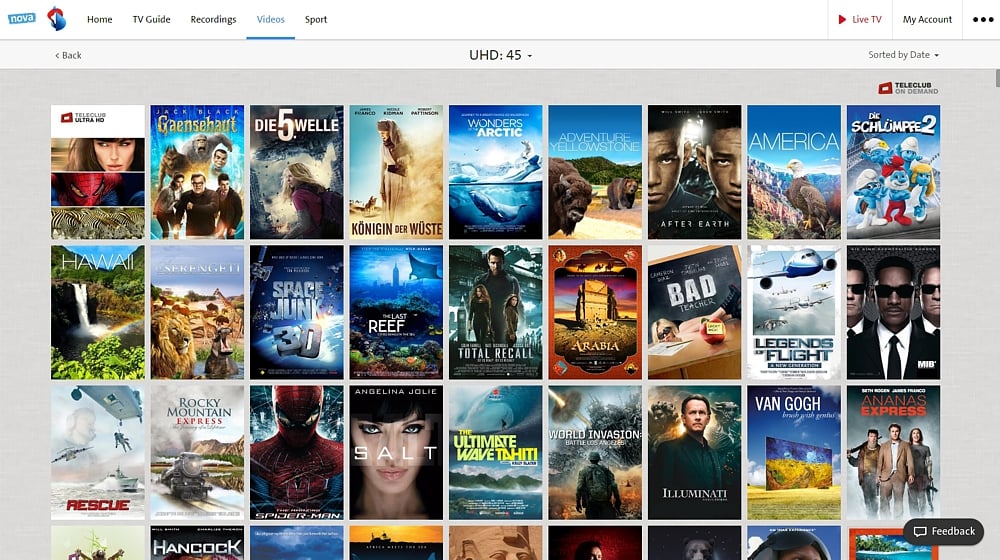Open the Rescue poster
Viewport: 1000px width, 560px height.
[98, 452]
